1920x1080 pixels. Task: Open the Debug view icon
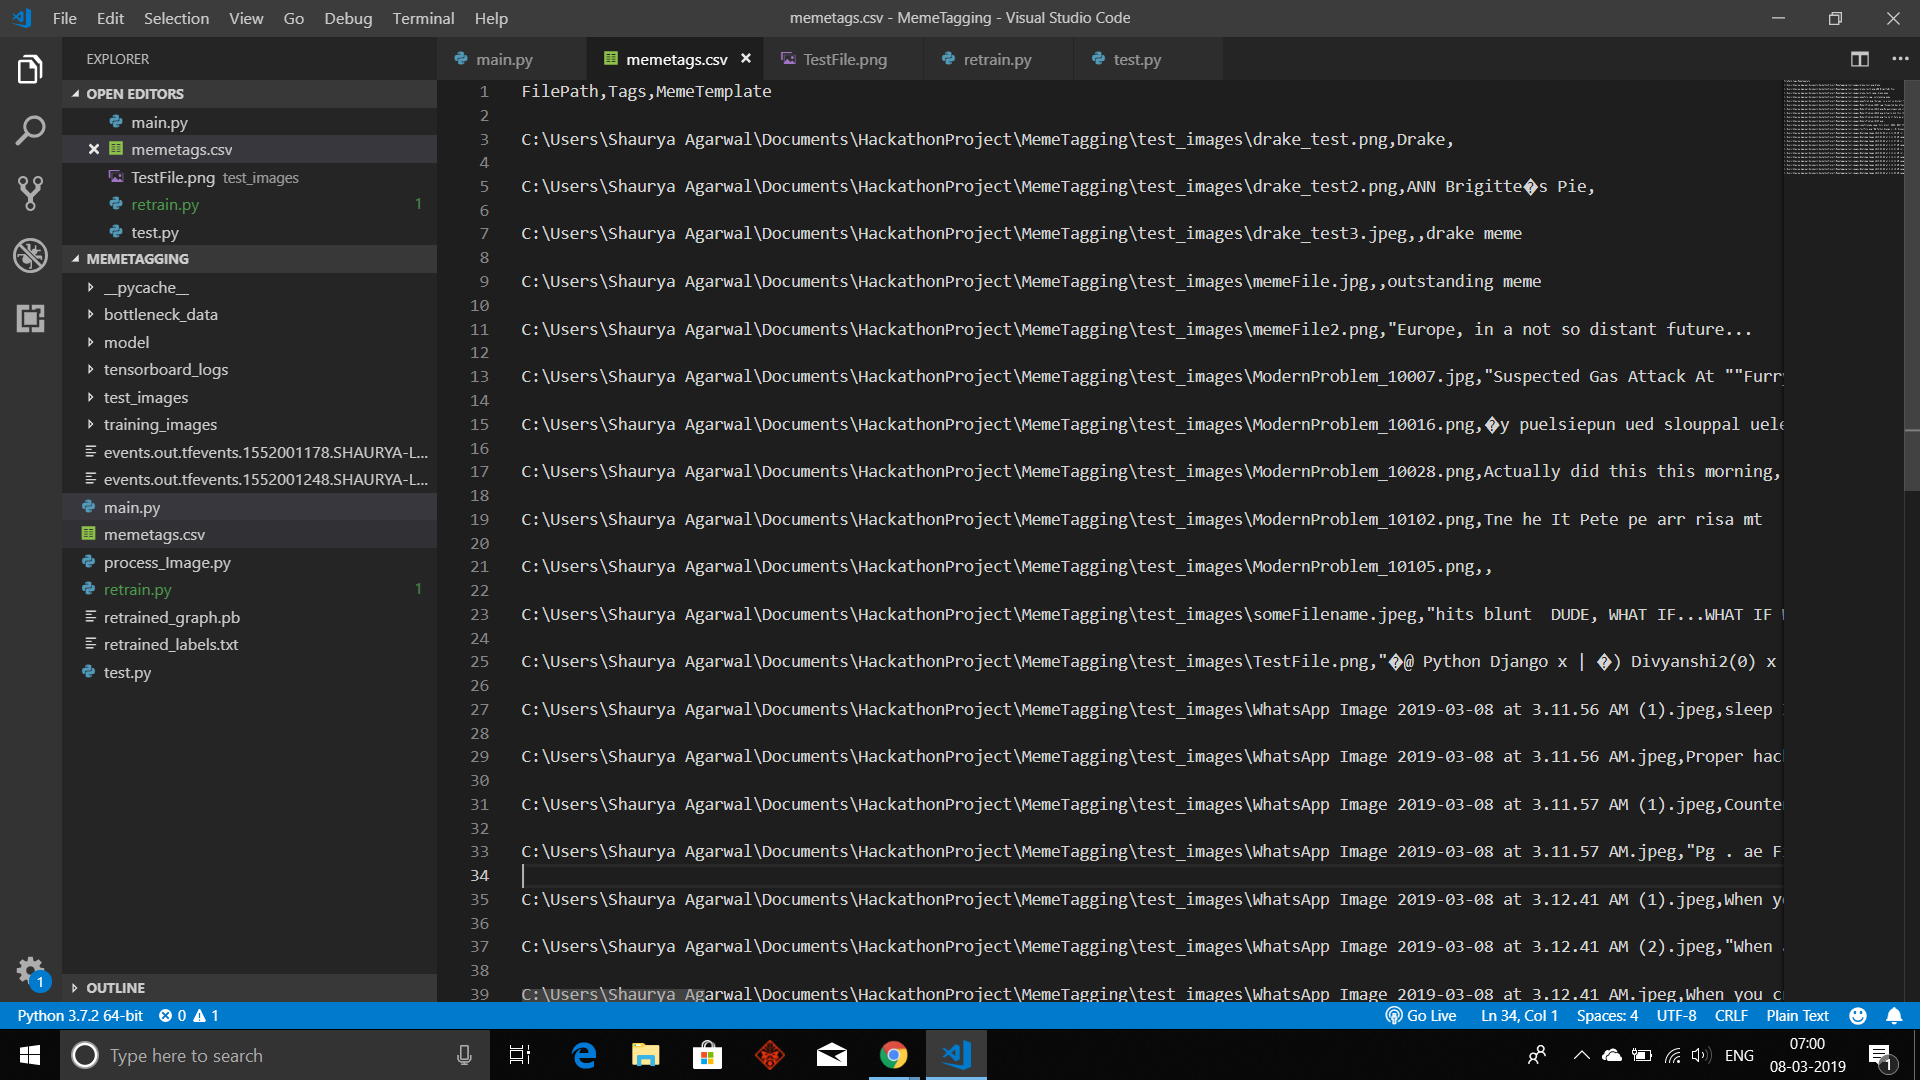pyautogui.click(x=30, y=255)
